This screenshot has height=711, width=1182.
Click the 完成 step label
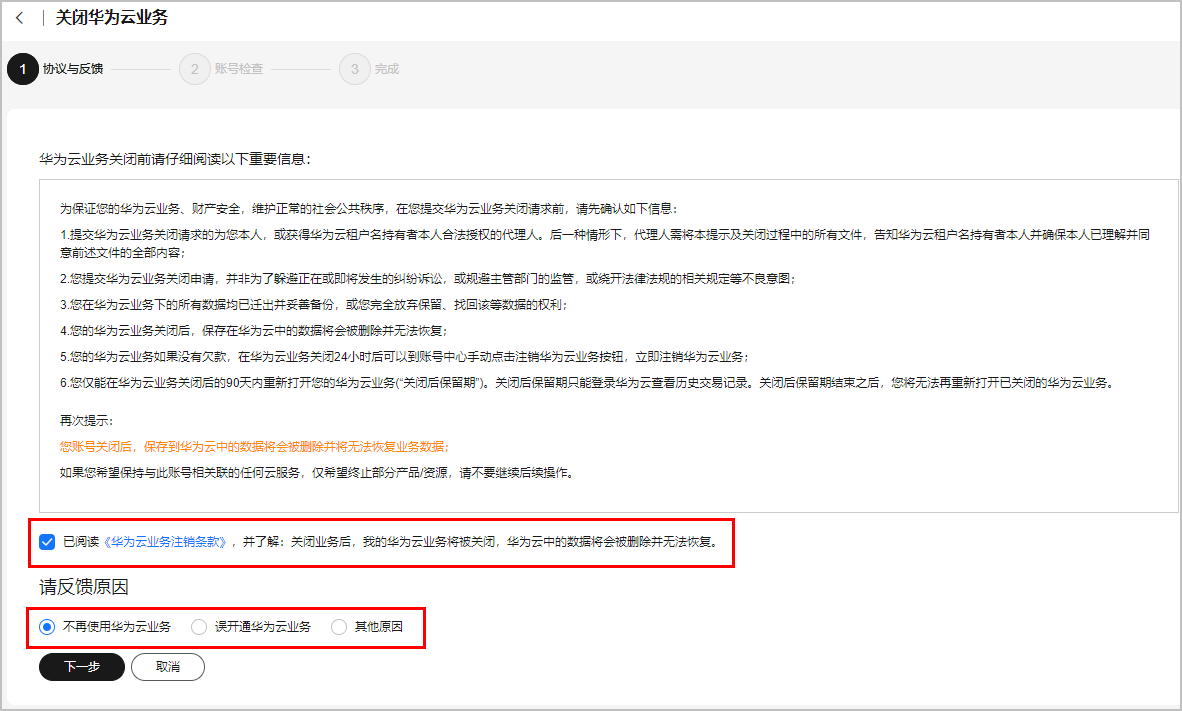point(387,69)
